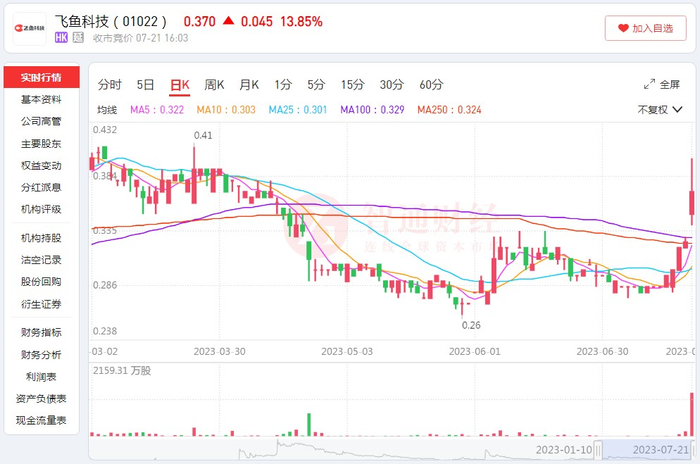The image size is (700, 464).
Task: Click the 收市竞价 07-21 16:03 timestamp
Action: click(x=141, y=38)
